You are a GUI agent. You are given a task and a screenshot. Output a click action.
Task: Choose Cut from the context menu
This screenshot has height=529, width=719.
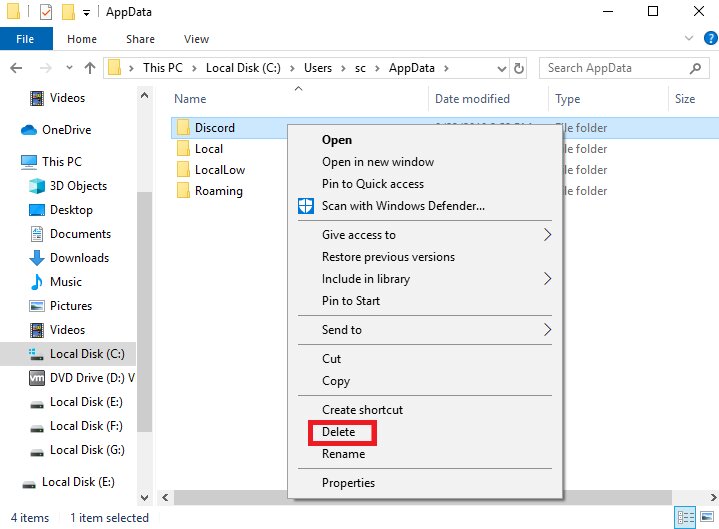pyautogui.click(x=331, y=358)
